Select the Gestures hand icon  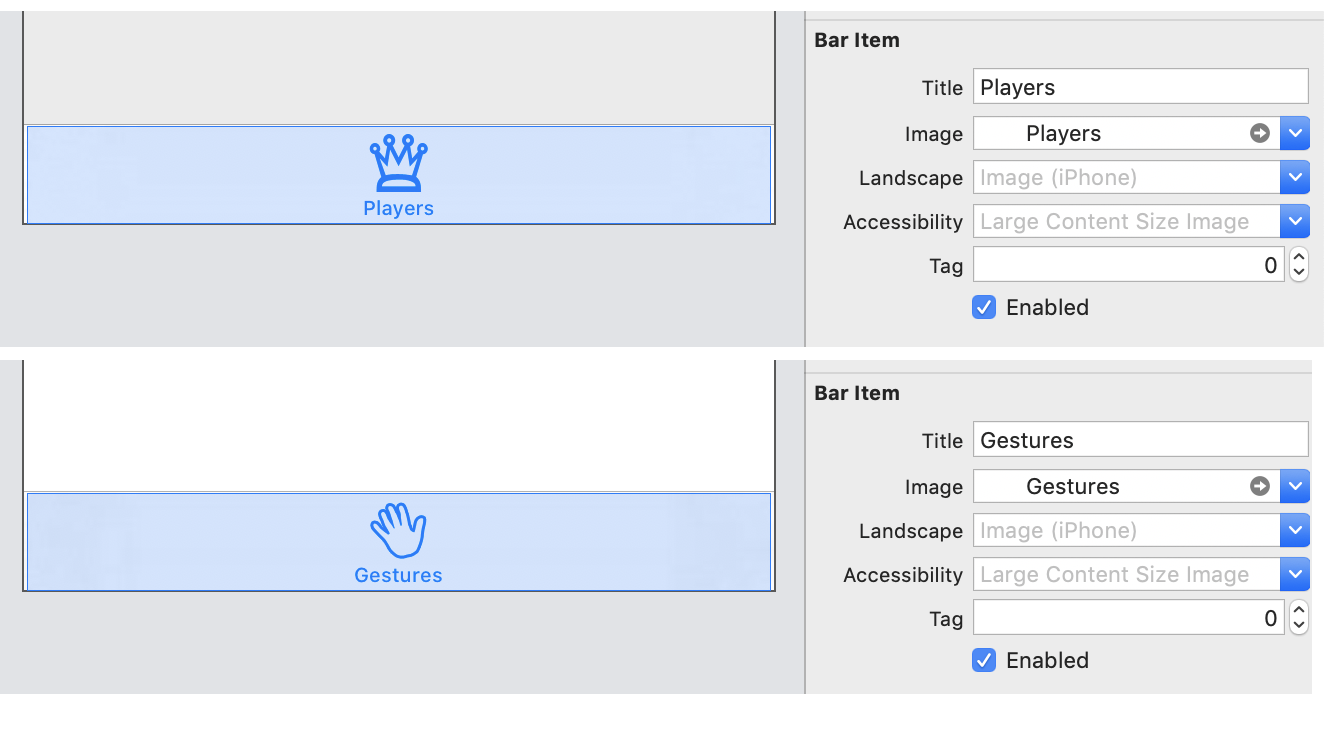(x=399, y=528)
